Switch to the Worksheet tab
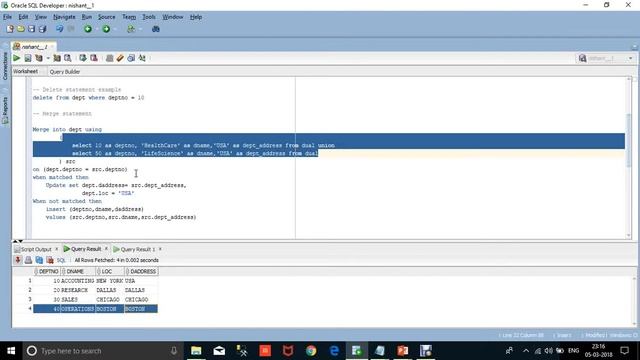The image size is (640, 360). pos(25,71)
